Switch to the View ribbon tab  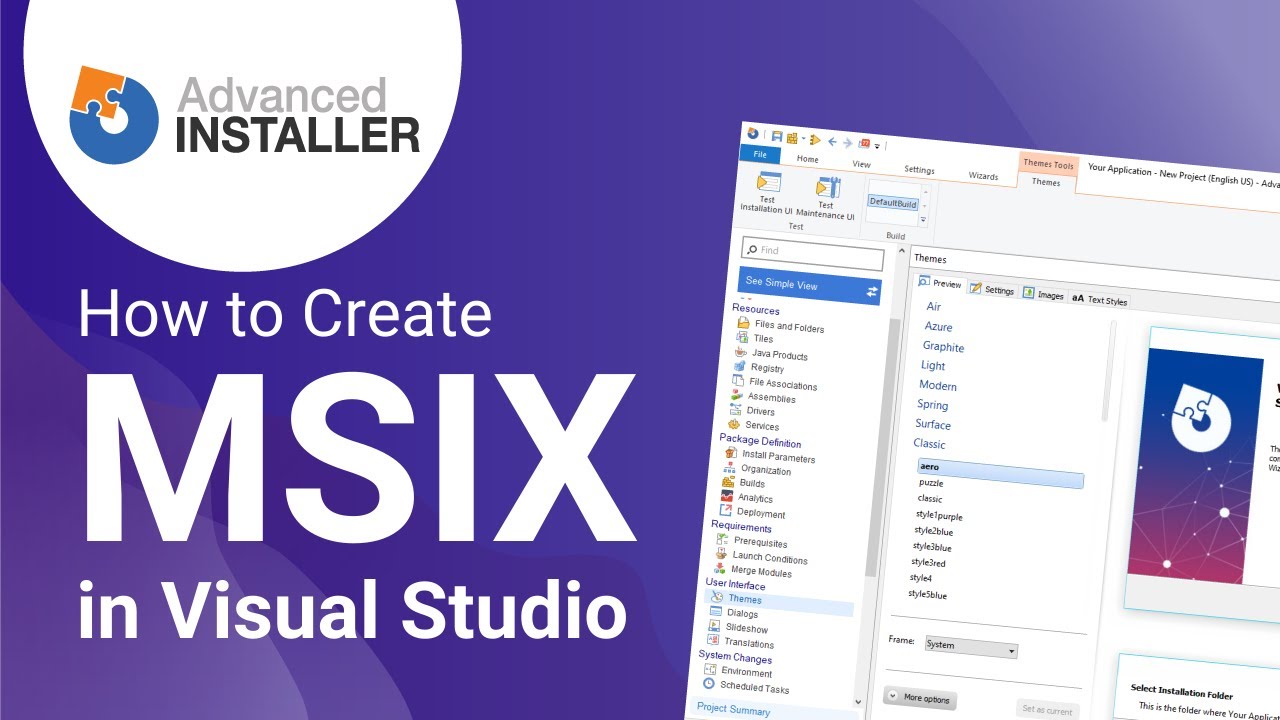[861, 164]
